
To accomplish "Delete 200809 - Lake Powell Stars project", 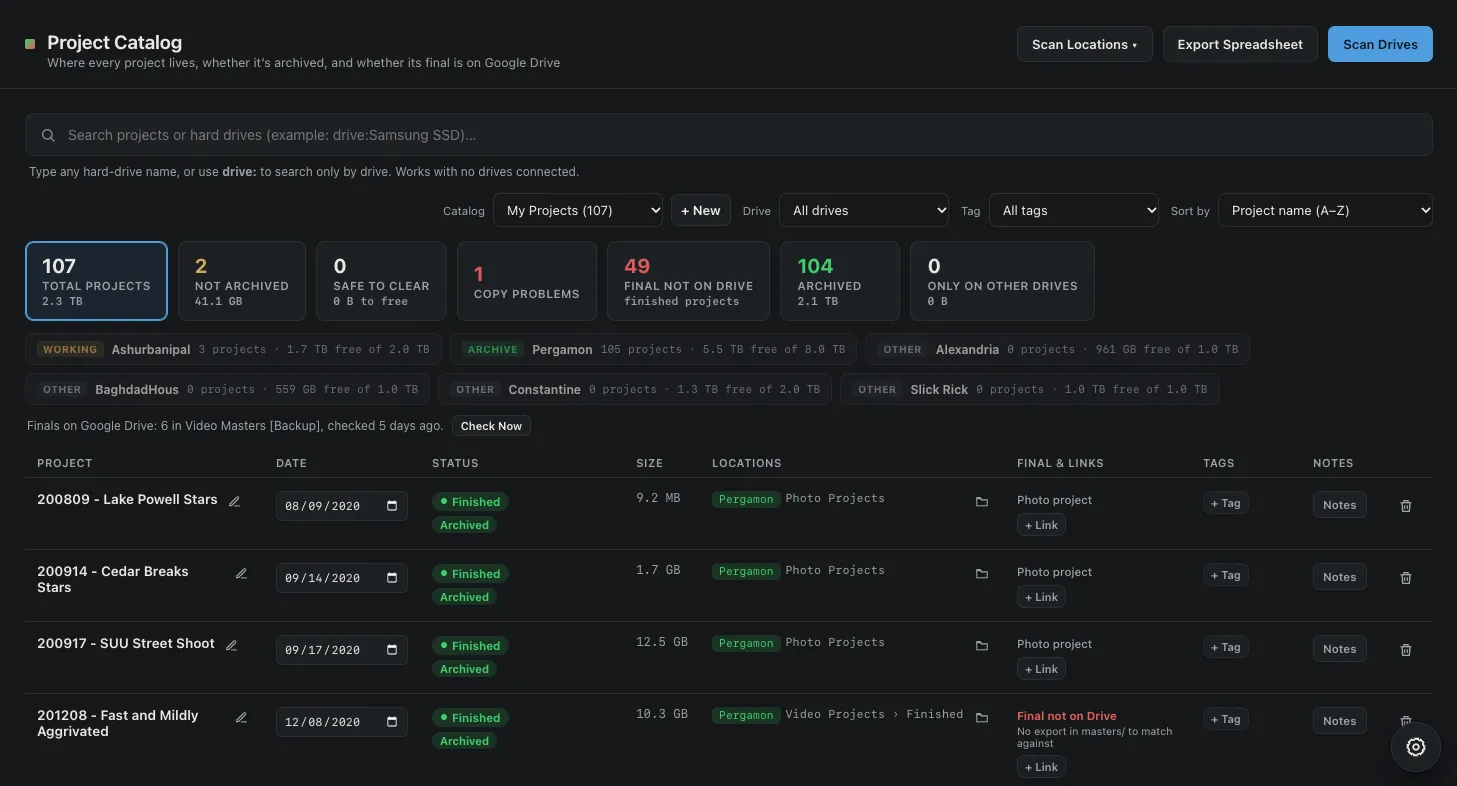I will click(x=1406, y=506).
